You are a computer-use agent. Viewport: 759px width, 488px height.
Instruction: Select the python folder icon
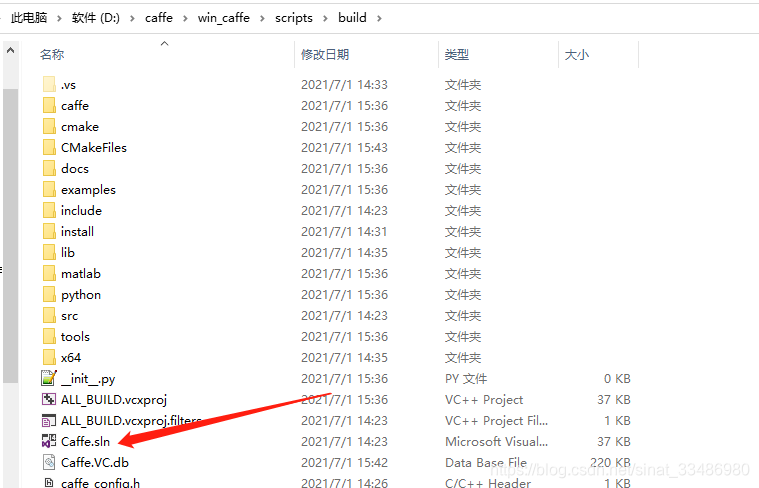tap(49, 294)
